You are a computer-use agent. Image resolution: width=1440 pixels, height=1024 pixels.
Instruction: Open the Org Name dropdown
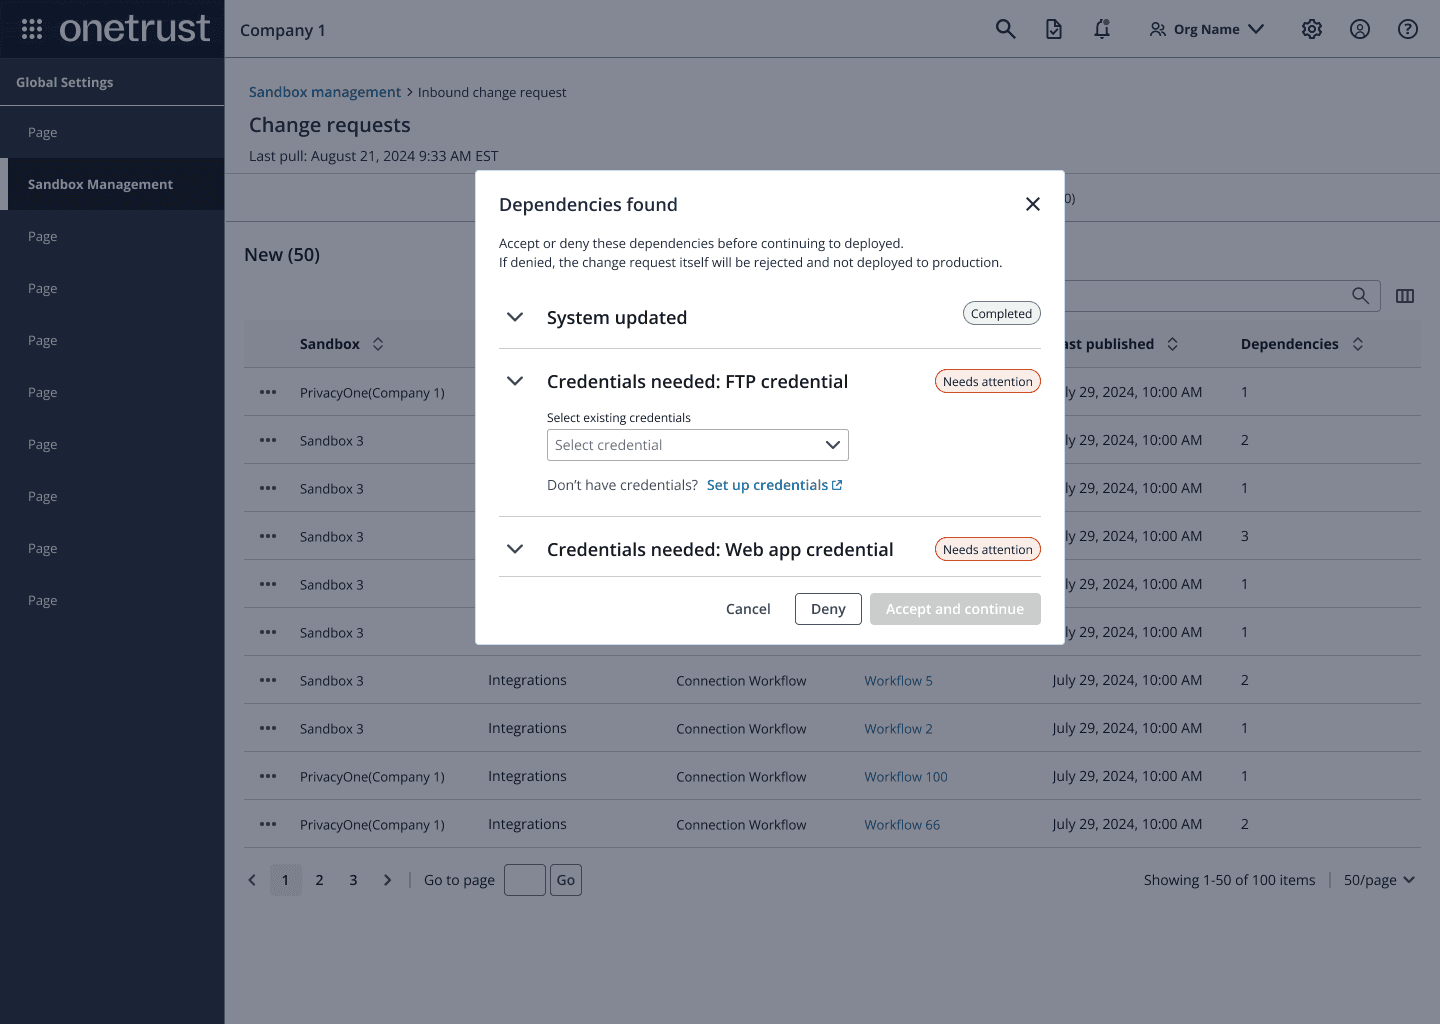tap(1207, 29)
